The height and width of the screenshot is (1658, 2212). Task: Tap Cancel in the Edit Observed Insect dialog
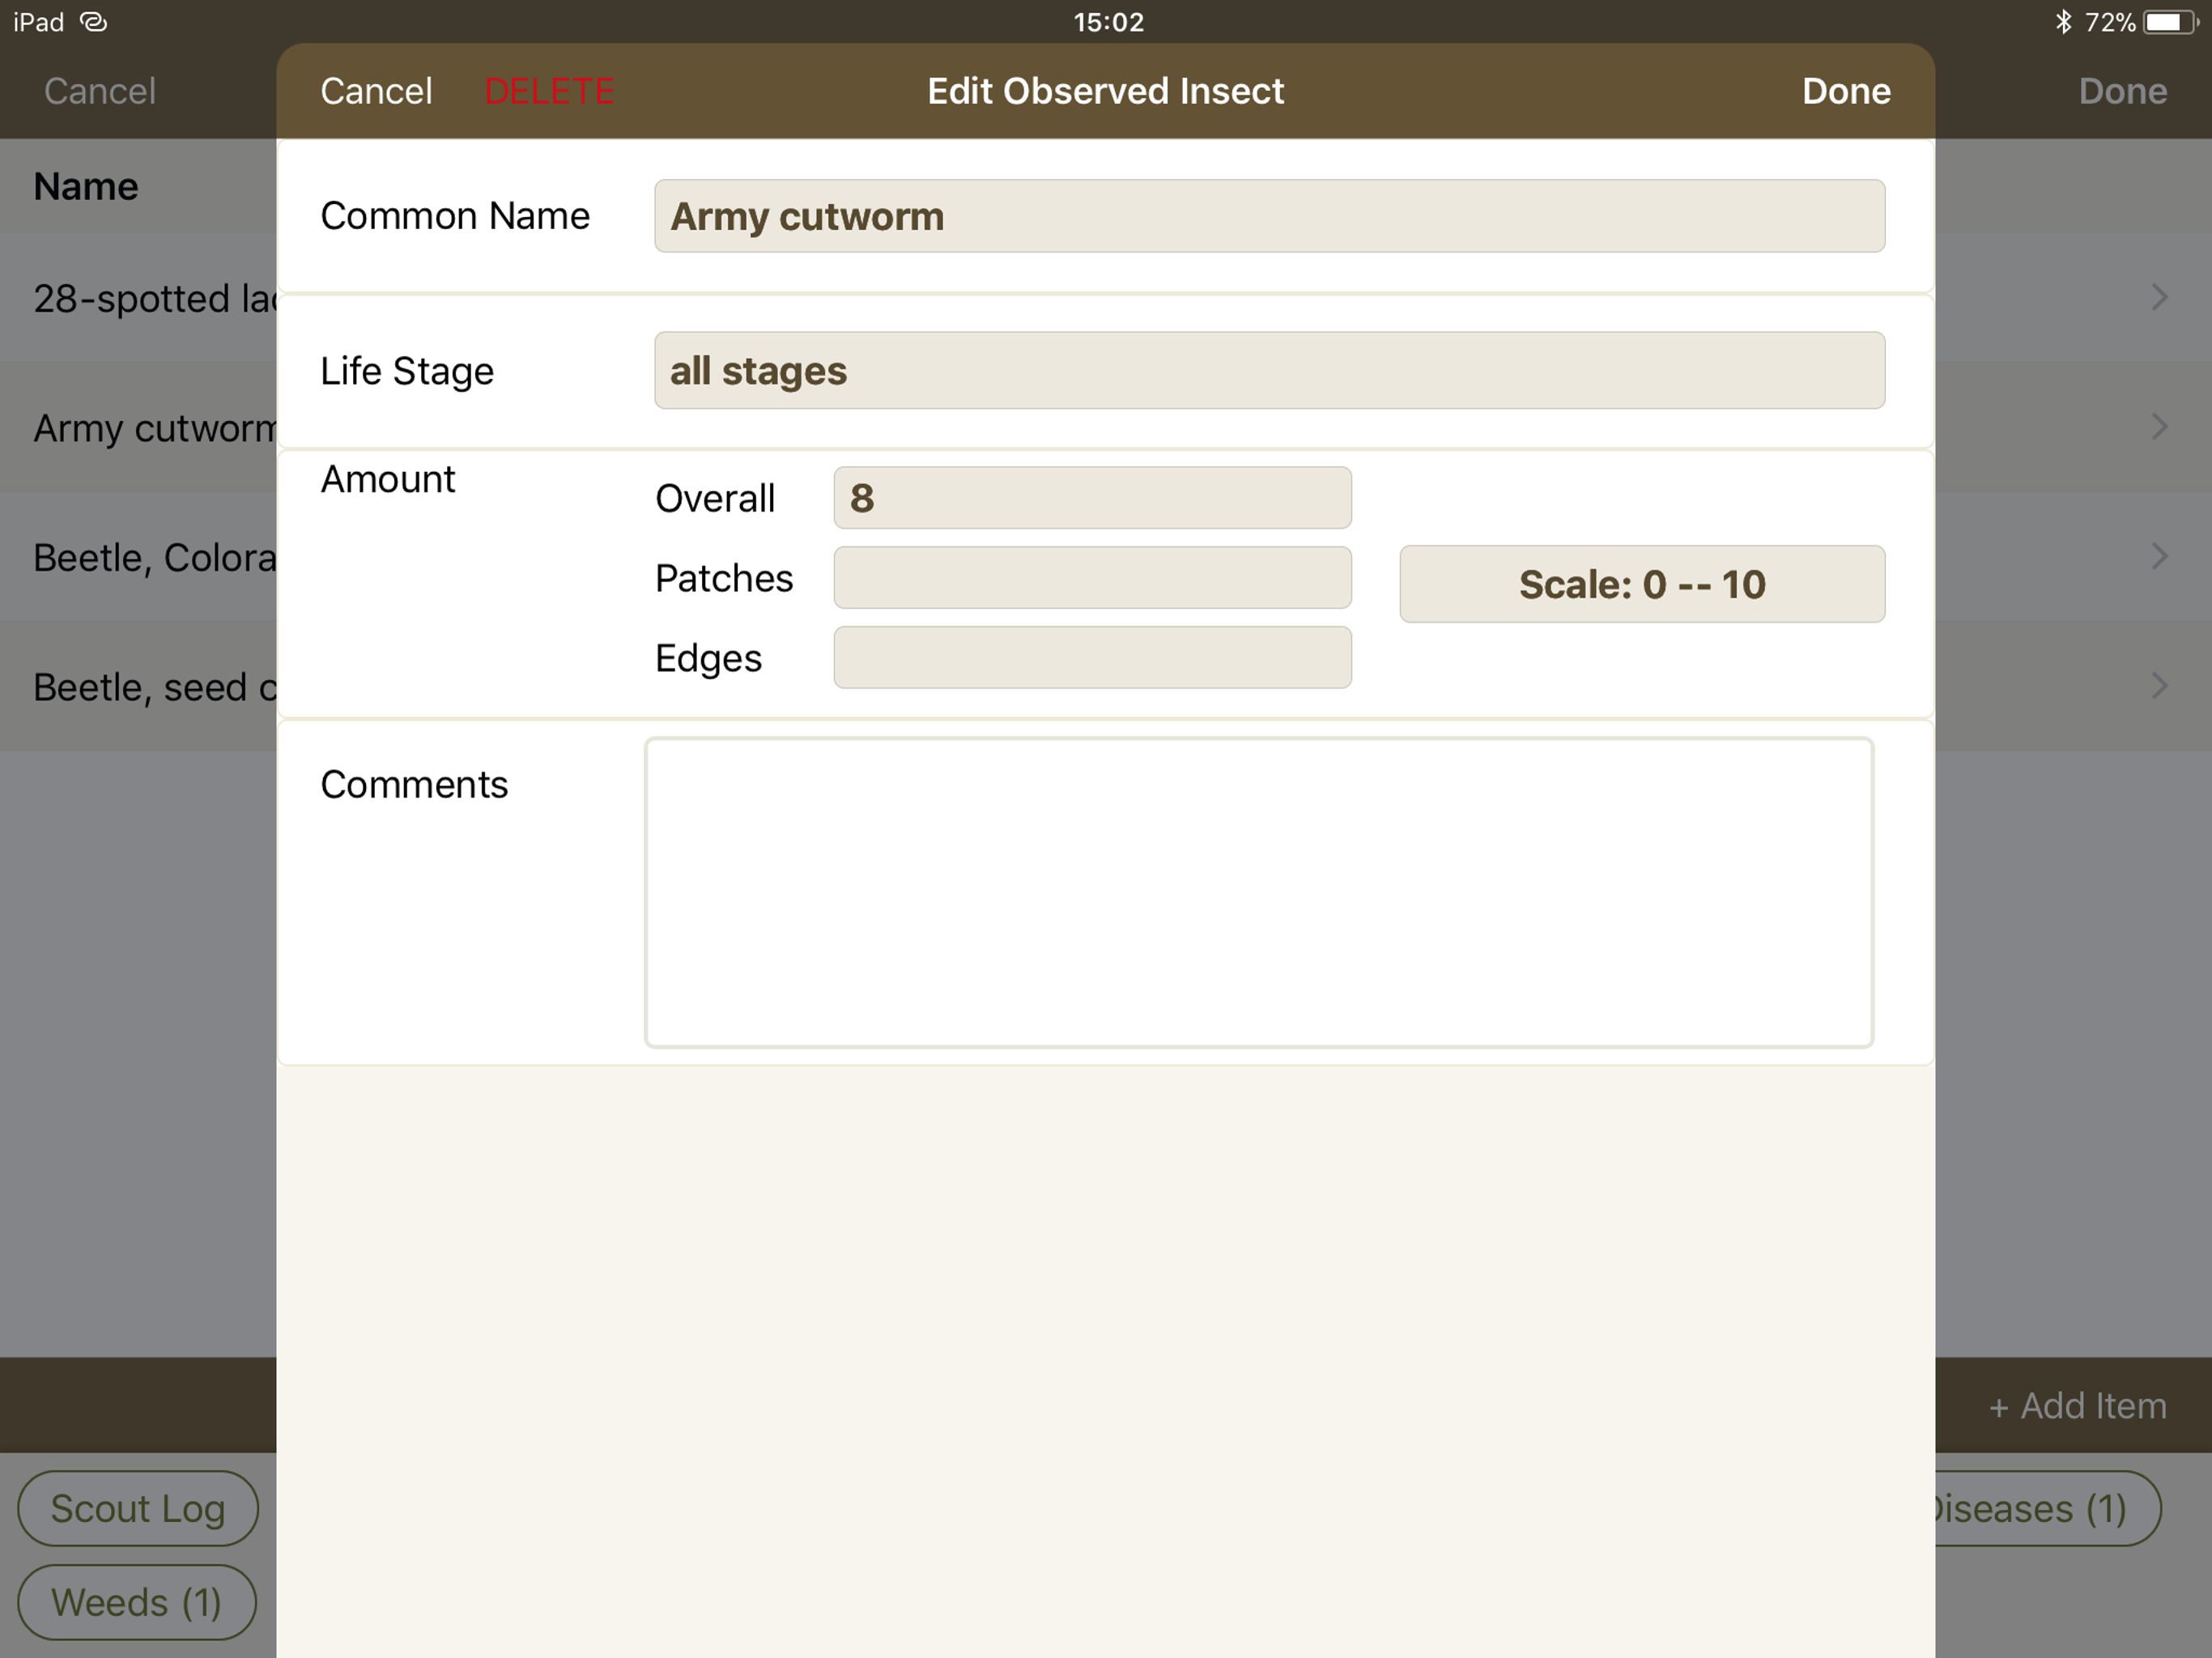pyautogui.click(x=376, y=91)
